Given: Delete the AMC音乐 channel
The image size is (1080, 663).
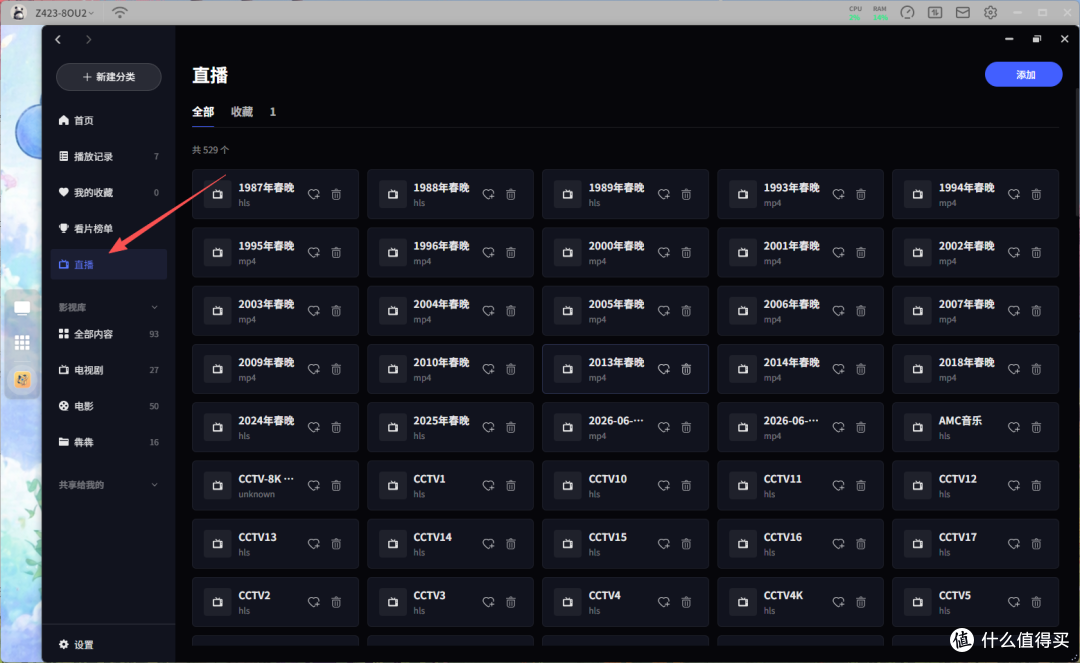Looking at the screenshot, I should 1036,428.
